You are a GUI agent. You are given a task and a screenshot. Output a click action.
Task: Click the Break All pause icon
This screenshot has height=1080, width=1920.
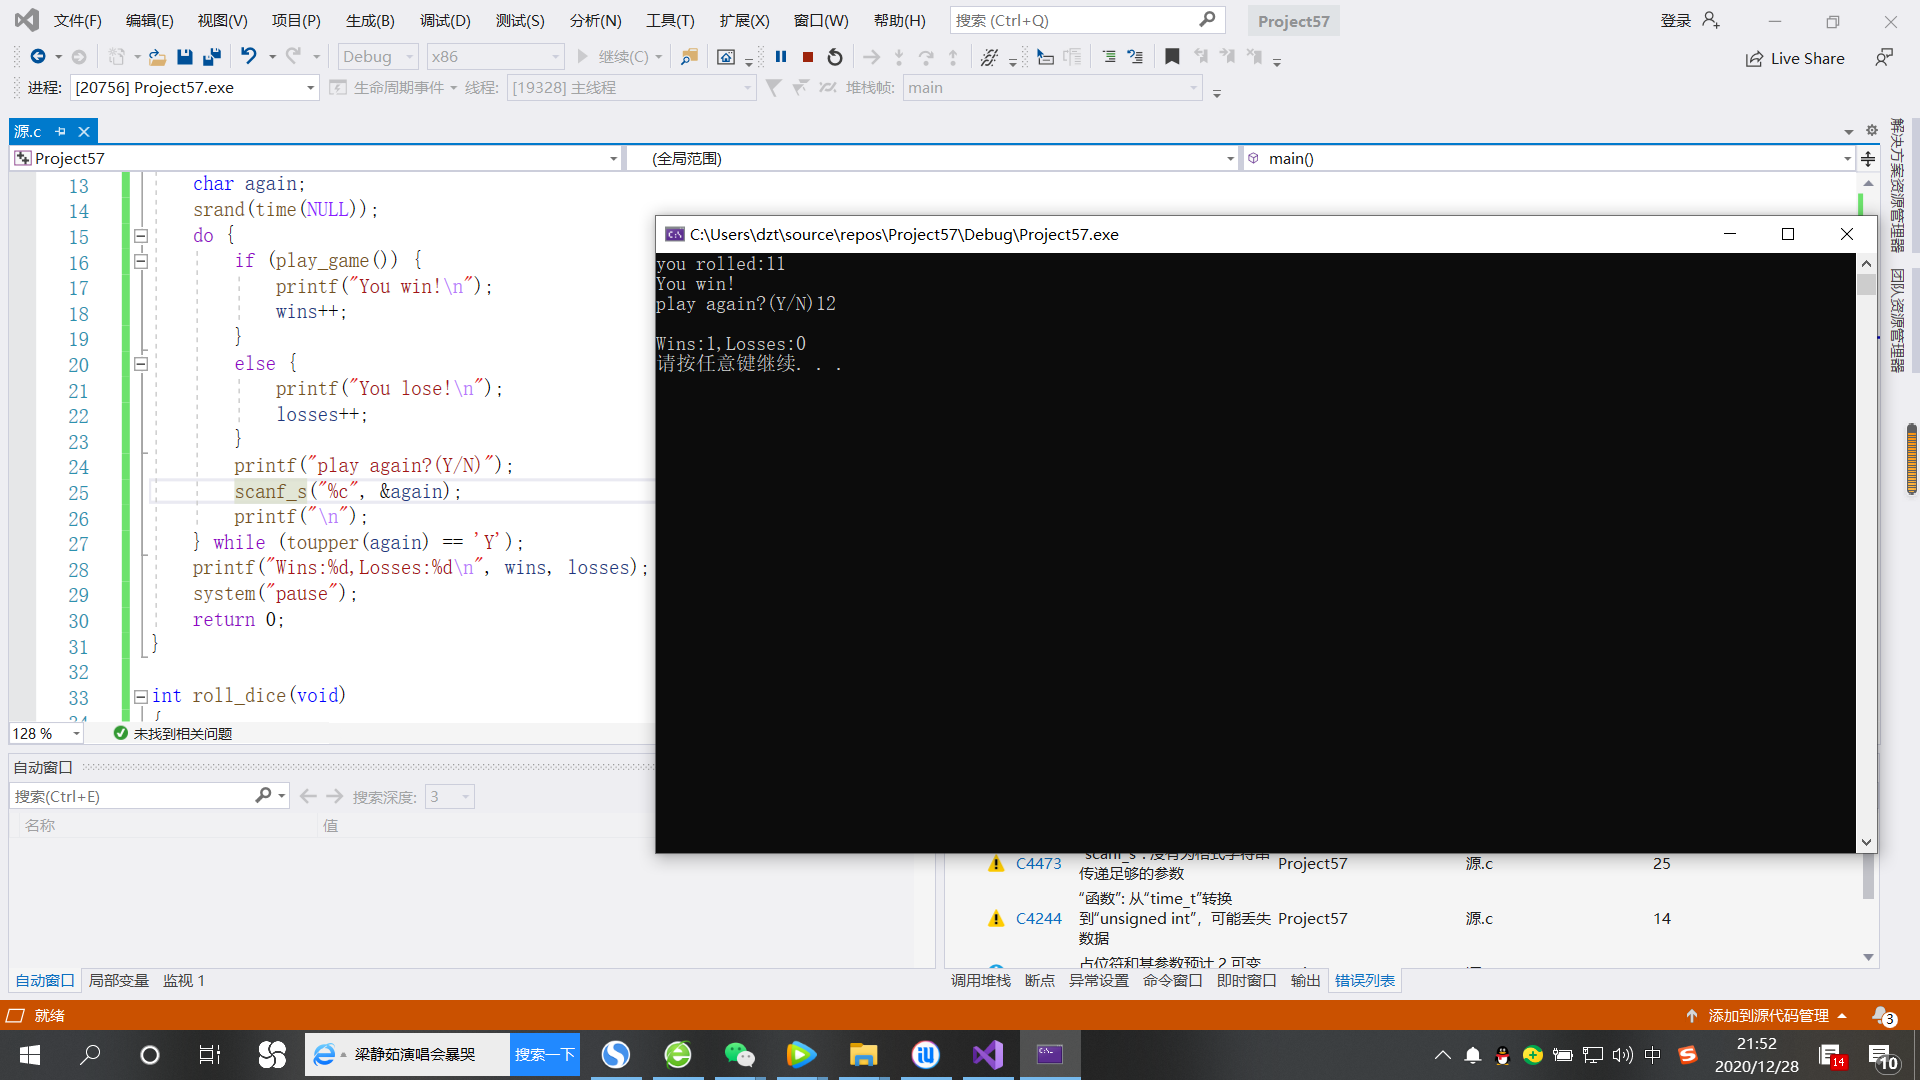click(781, 57)
